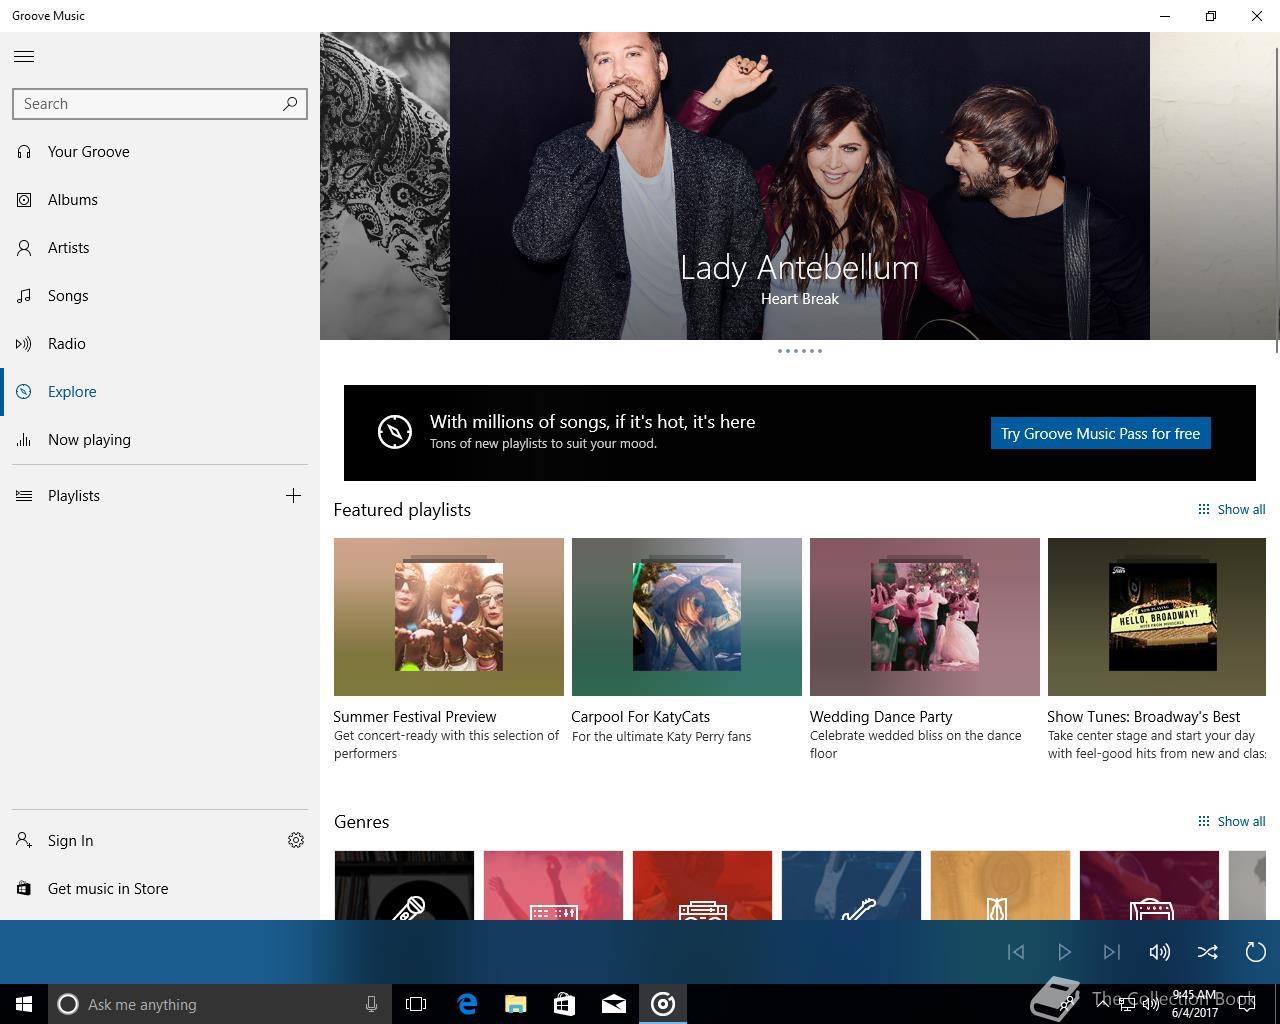
Task: Open the Windows Start menu
Action: (24, 1004)
